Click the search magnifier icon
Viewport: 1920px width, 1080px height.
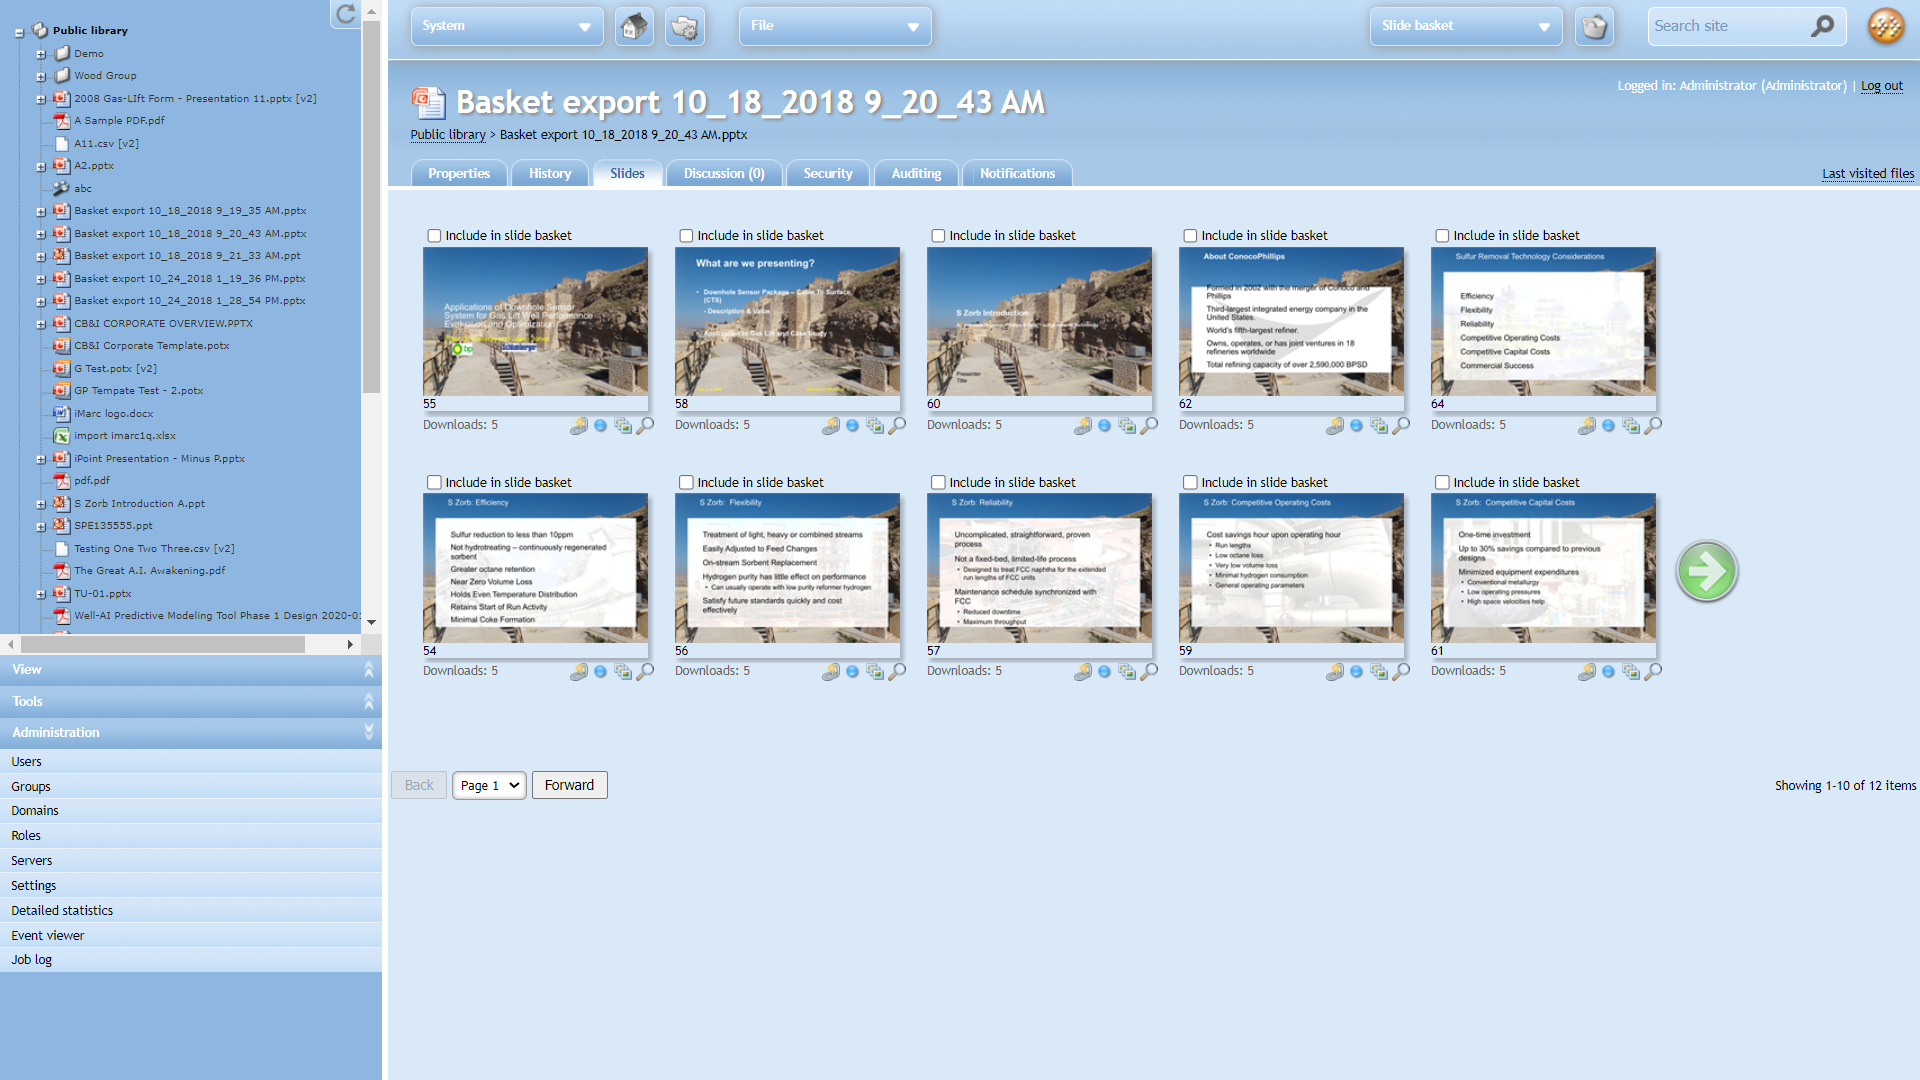tap(1822, 26)
